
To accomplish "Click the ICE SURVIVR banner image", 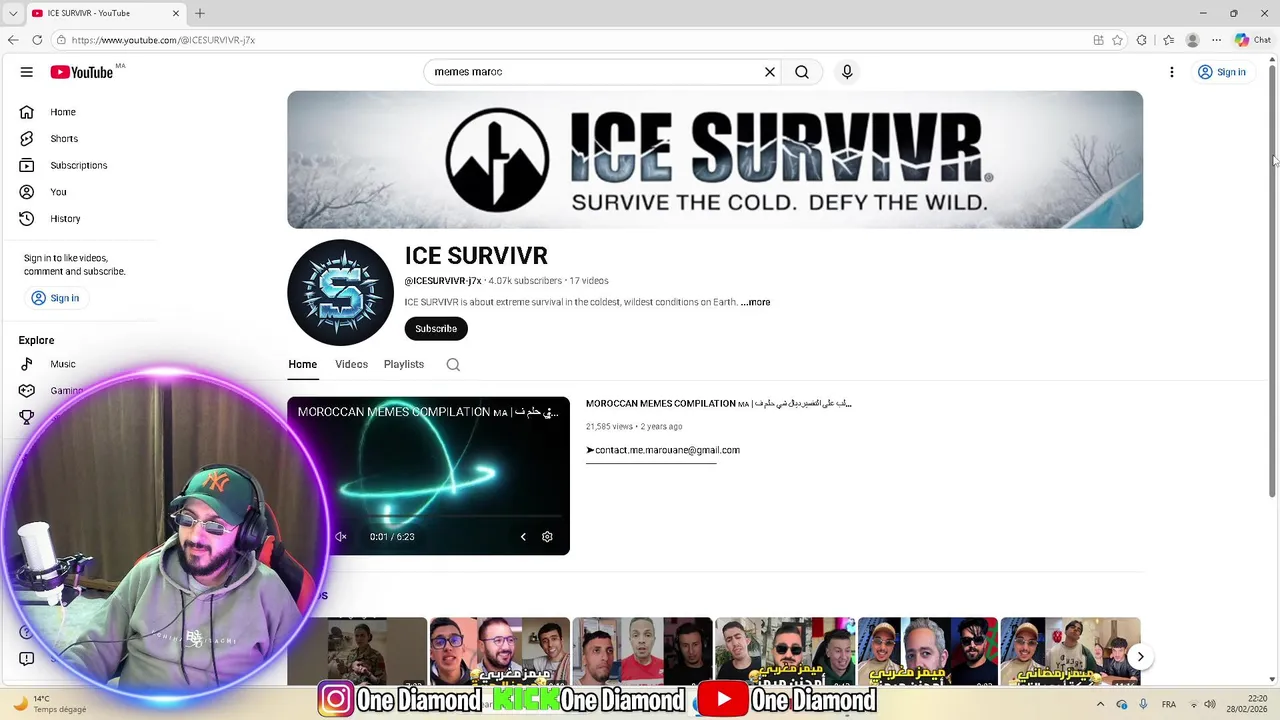I will coord(715,160).
